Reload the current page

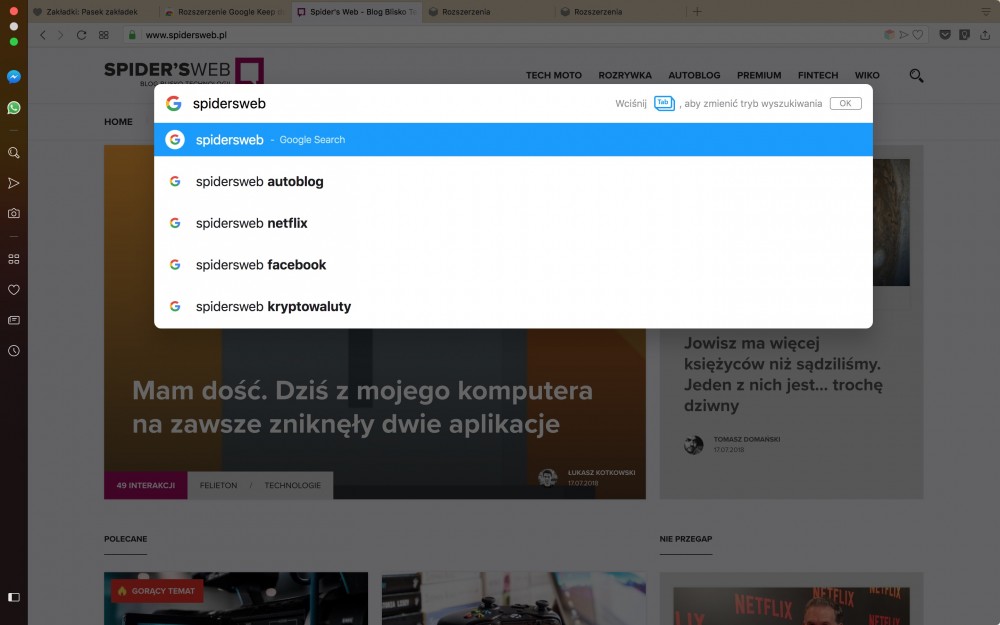(x=82, y=35)
